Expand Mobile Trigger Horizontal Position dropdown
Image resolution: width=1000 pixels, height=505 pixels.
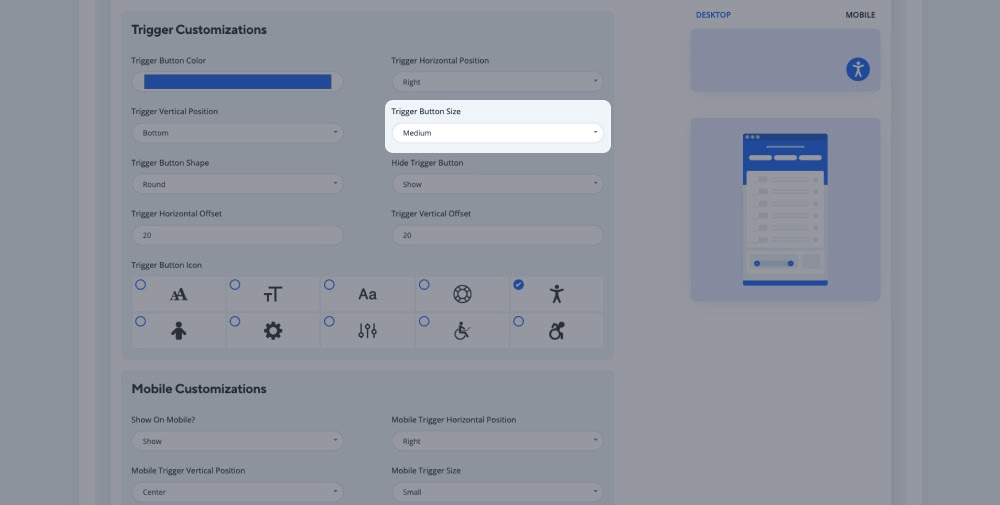pyautogui.click(x=497, y=441)
